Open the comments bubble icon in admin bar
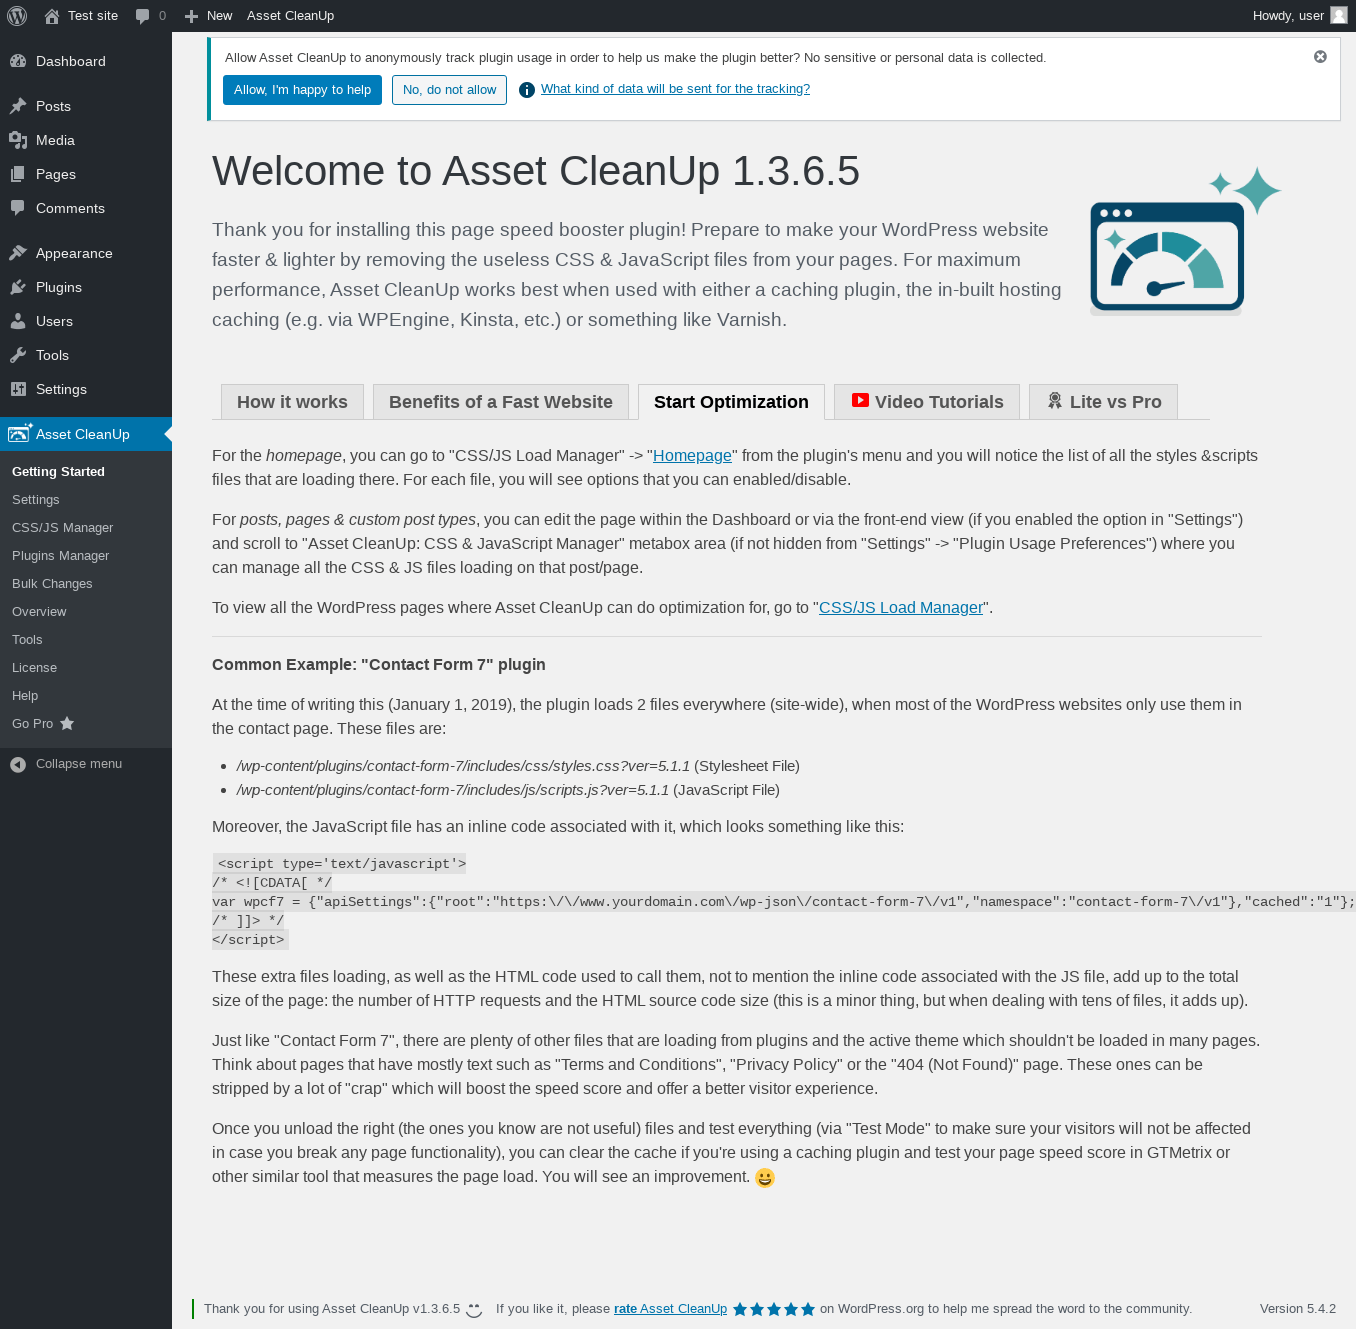1356x1329 pixels. pyautogui.click(x=142, y=16)
